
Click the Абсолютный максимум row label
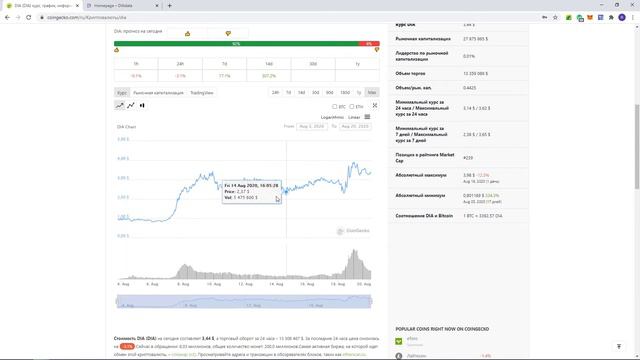421,175
